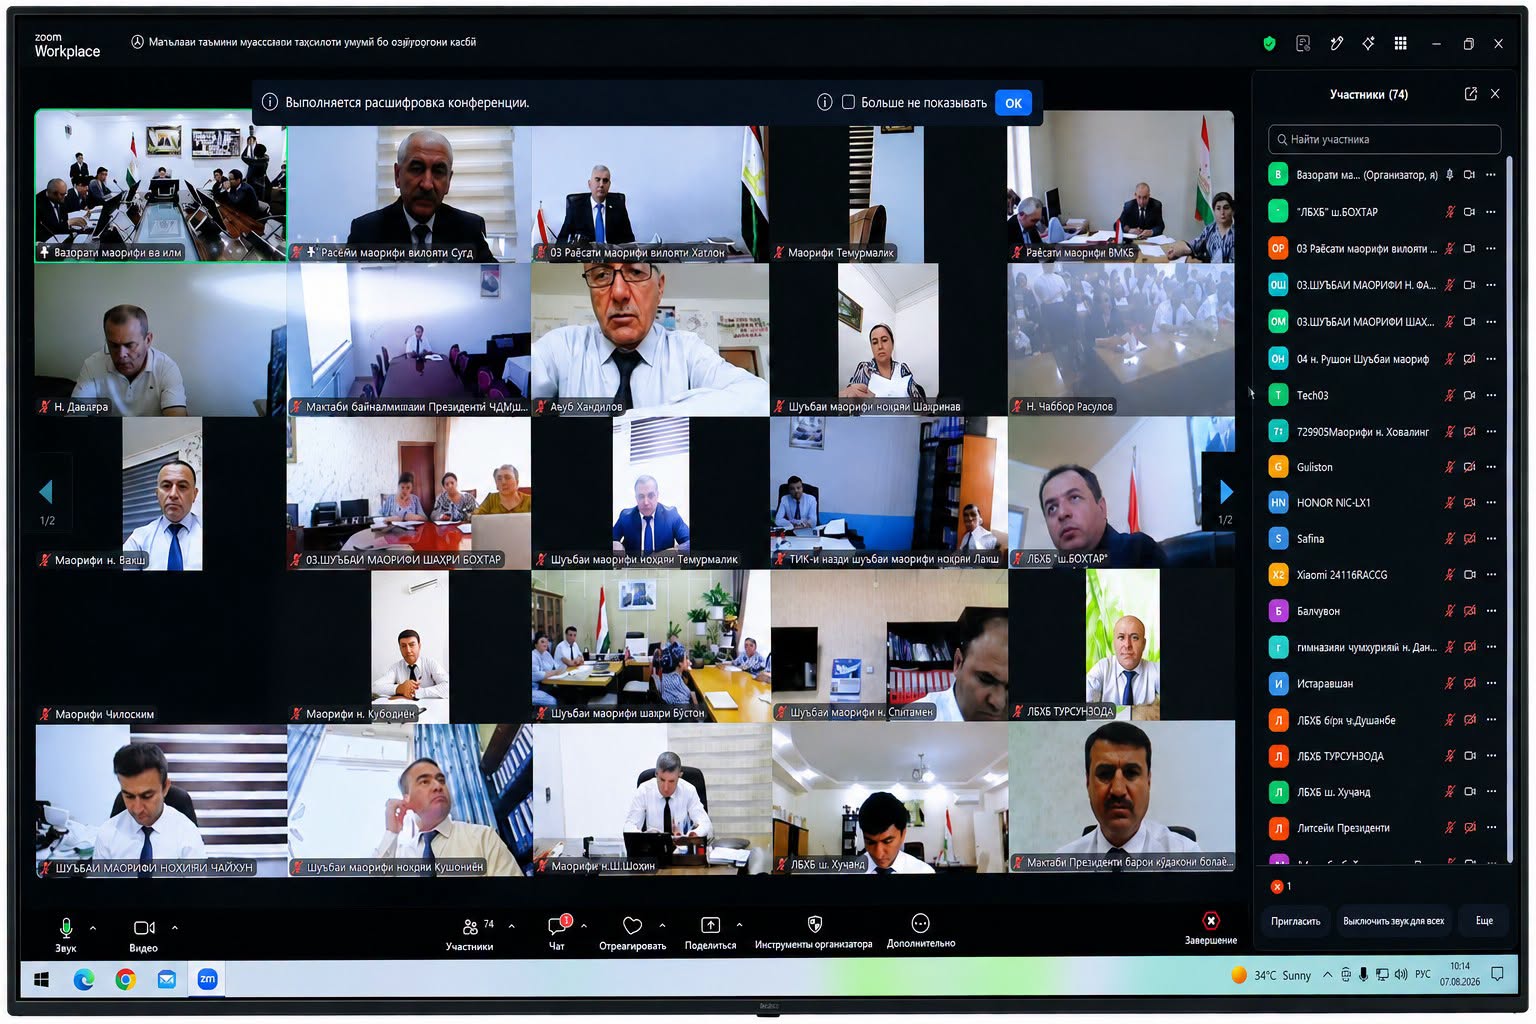1536x1024 pixels.
Task: Open the Windows notification center icon
Action: coord(1497,974)
